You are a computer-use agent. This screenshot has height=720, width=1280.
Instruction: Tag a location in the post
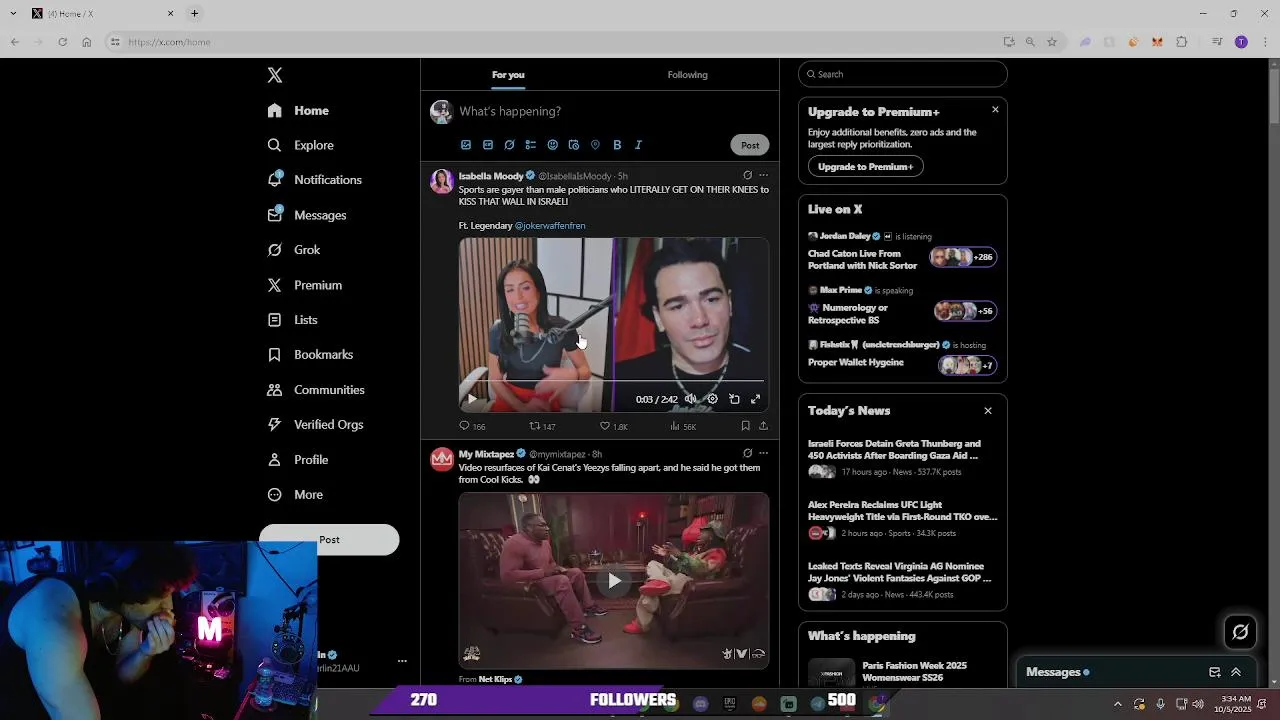coord(595,145)
